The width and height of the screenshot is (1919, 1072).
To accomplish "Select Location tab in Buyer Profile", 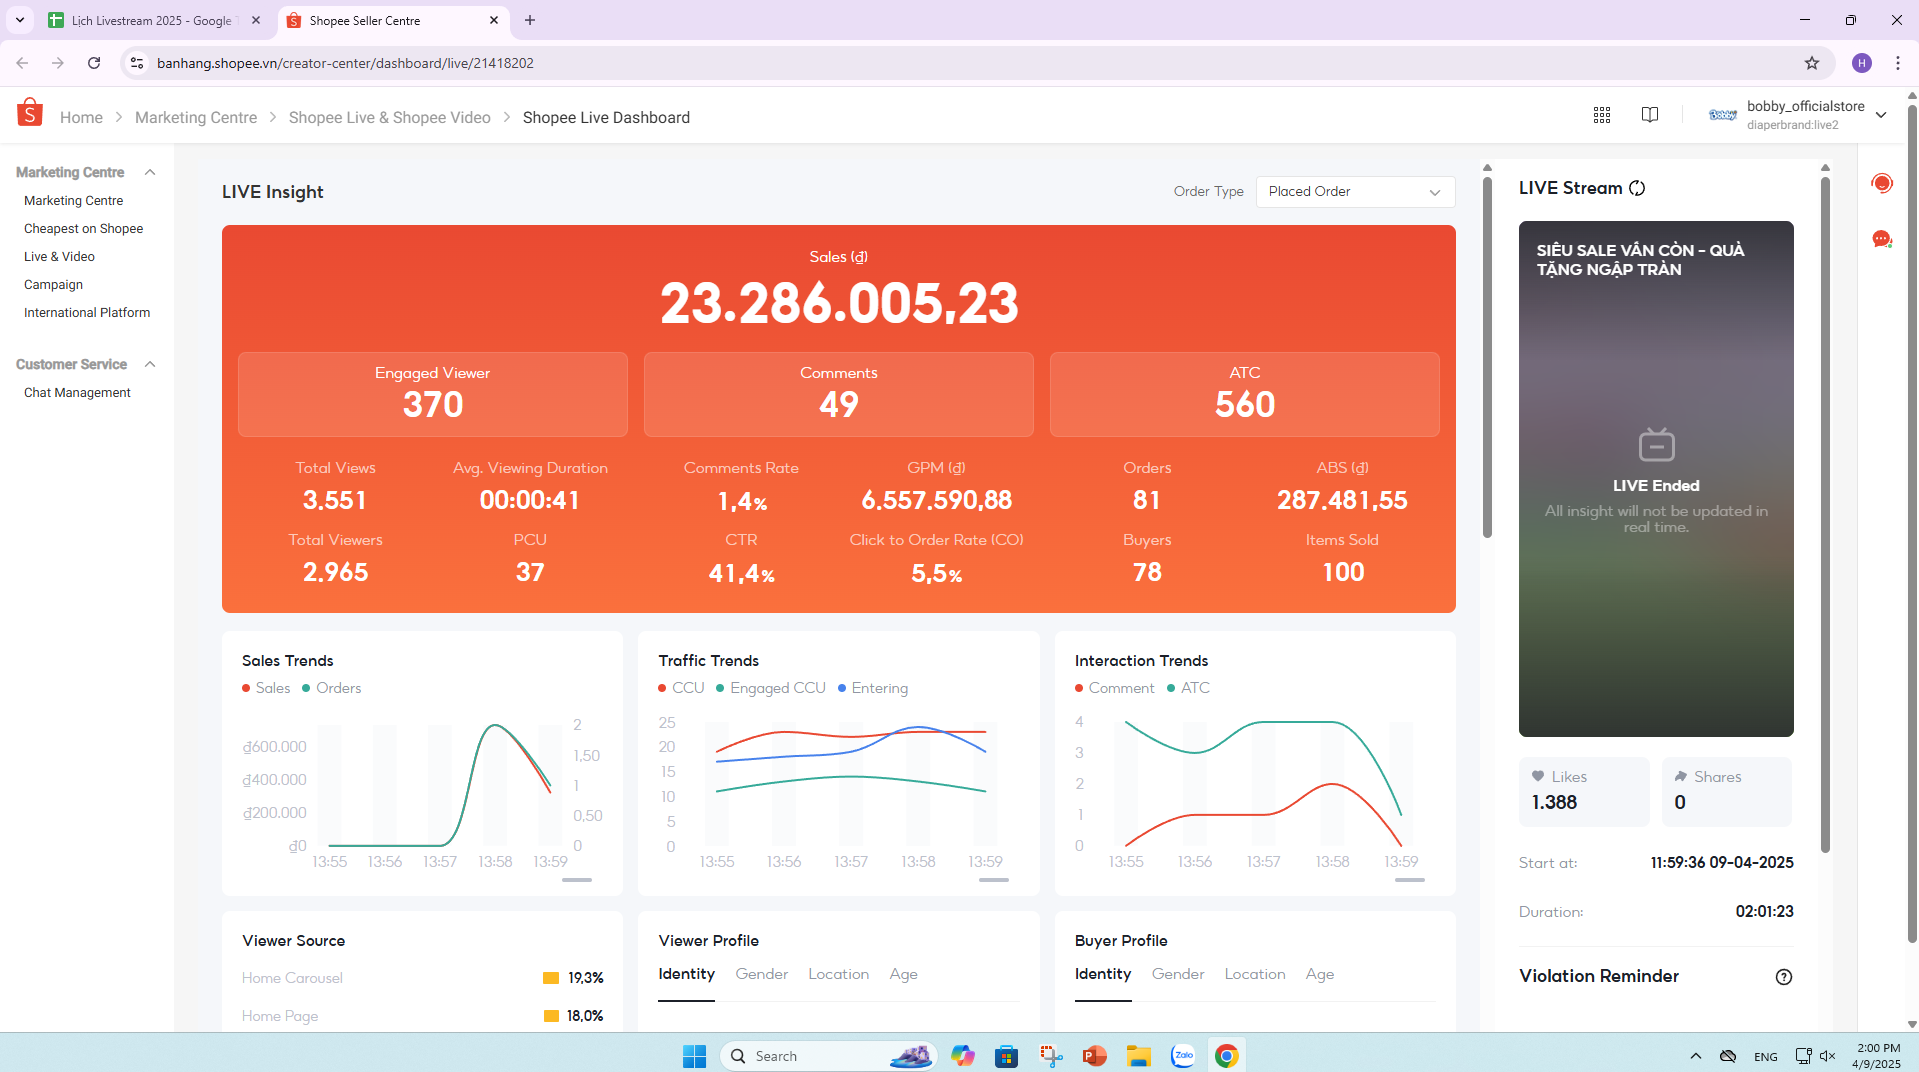I will pos(1255,974).
